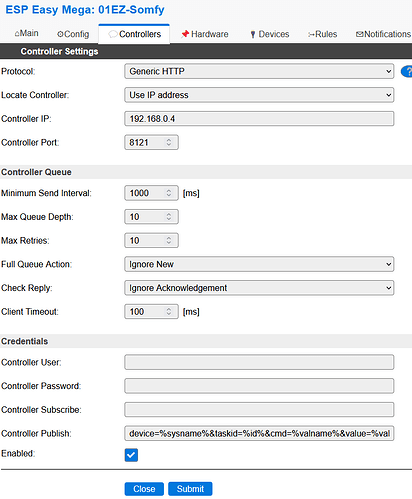Click the Client Timeout stepper arrows

[x=169, y=312]
